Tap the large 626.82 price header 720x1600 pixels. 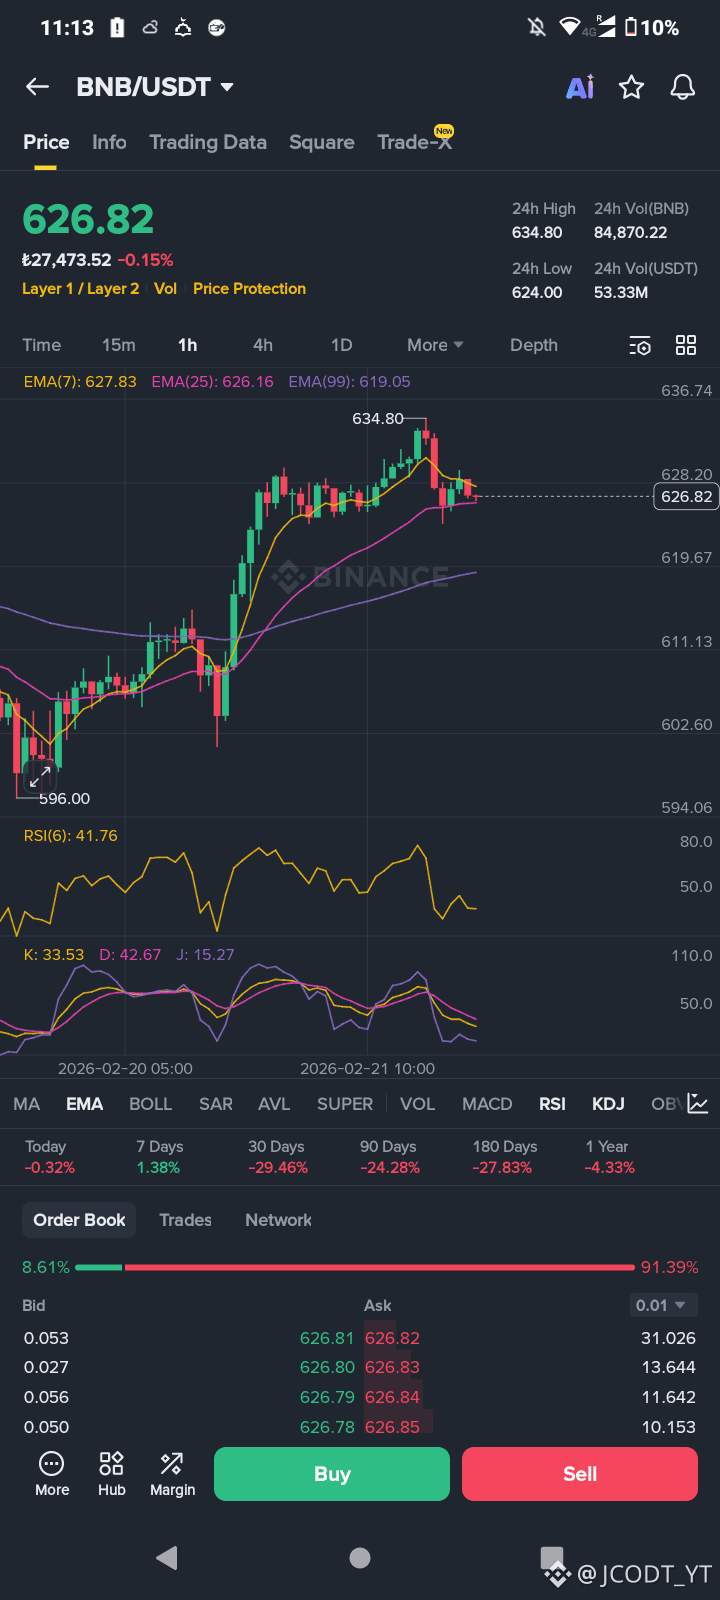[x=88, y=219]
